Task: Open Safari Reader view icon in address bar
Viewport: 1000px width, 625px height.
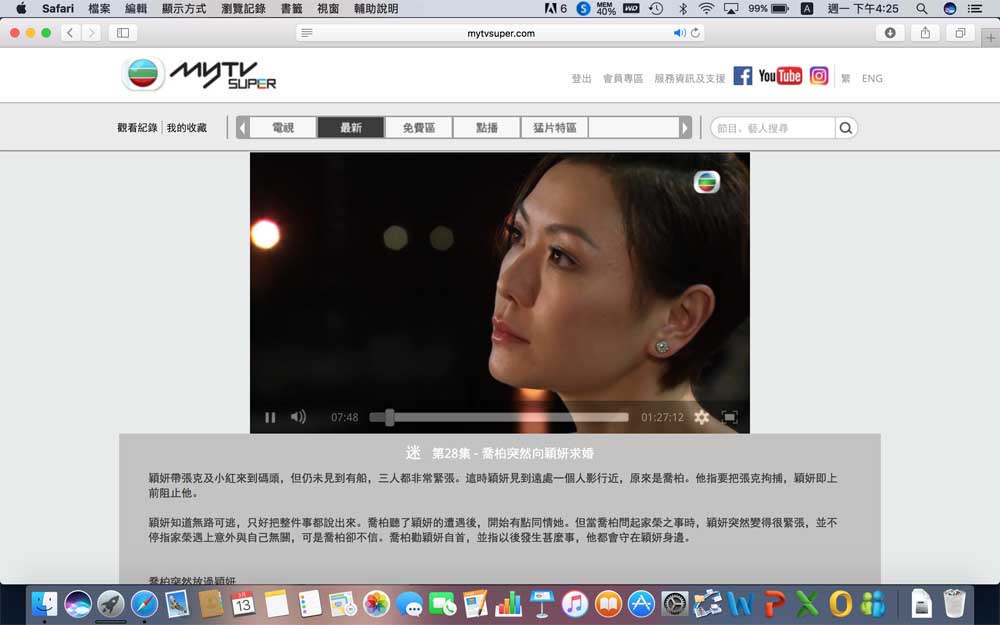Action: click(x=307, y=33)
